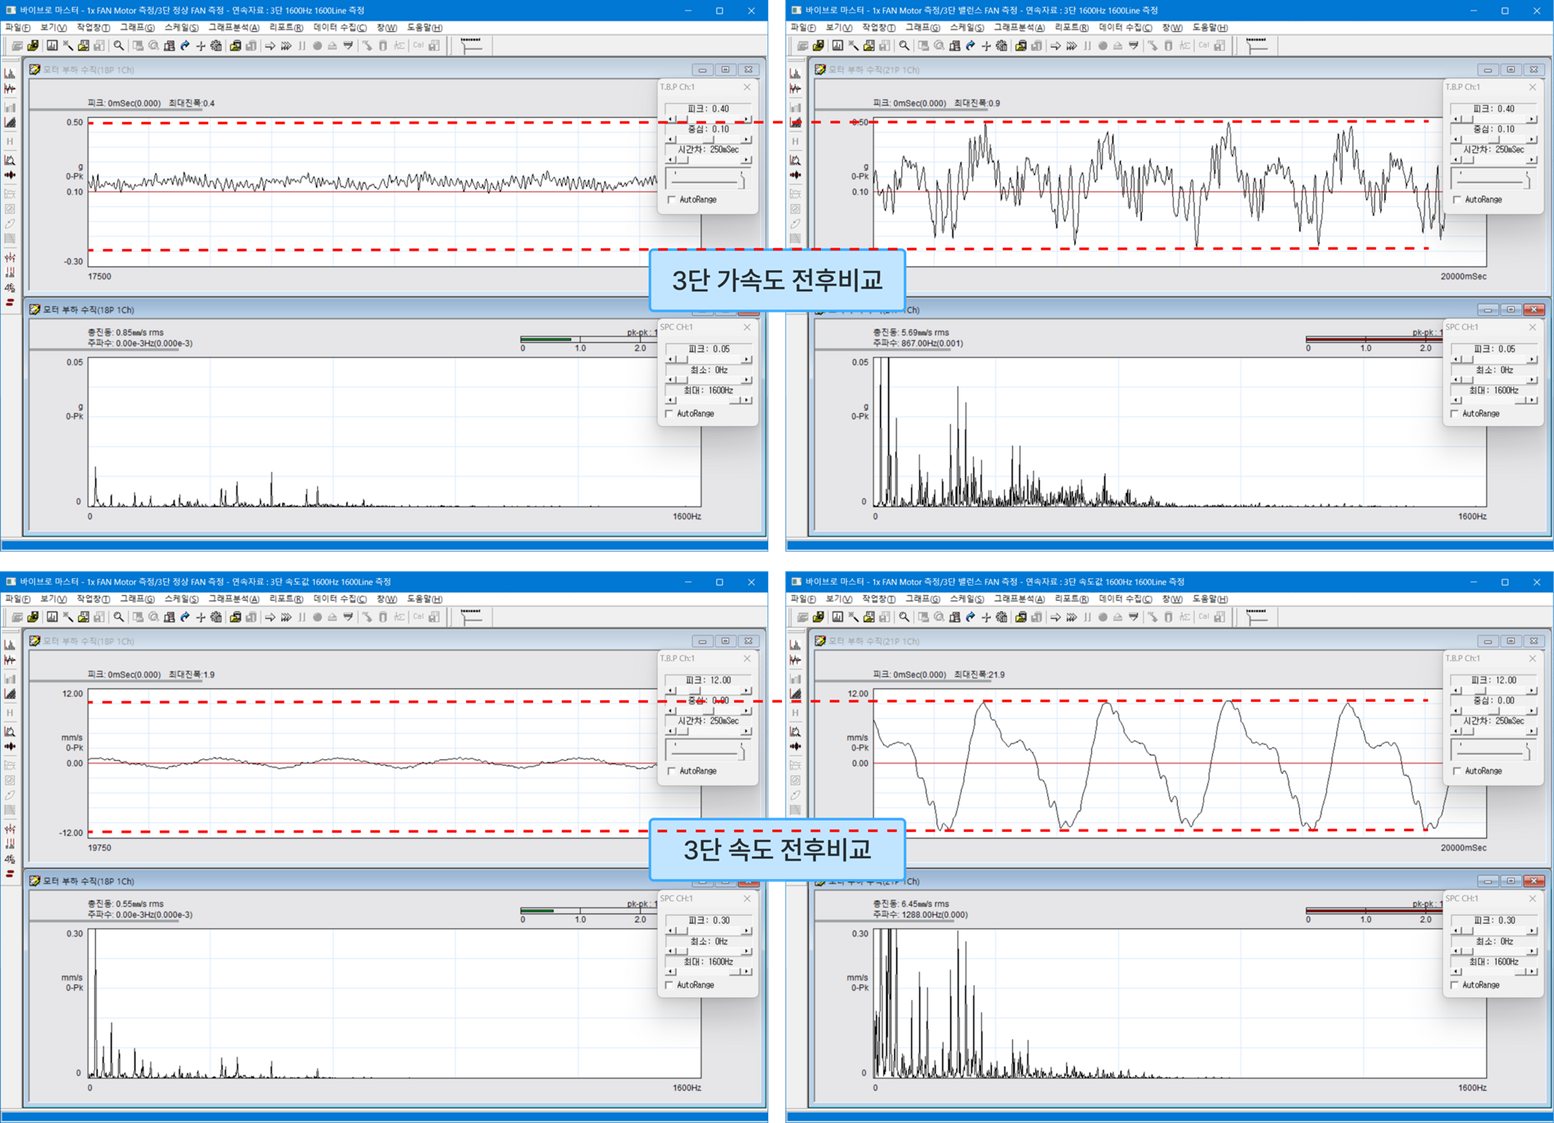Check AutoRange in bottom-left T.B.P Ch:1 panel

pos(672,771)
